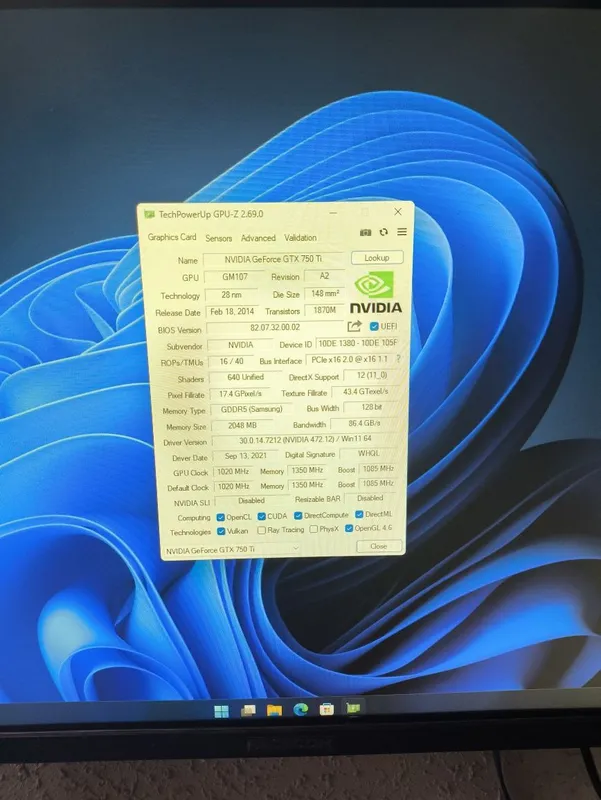This screenshot has height=800, width=601.
Task: Click the Device ID value 10DE 1380
Action: (357, 343)
